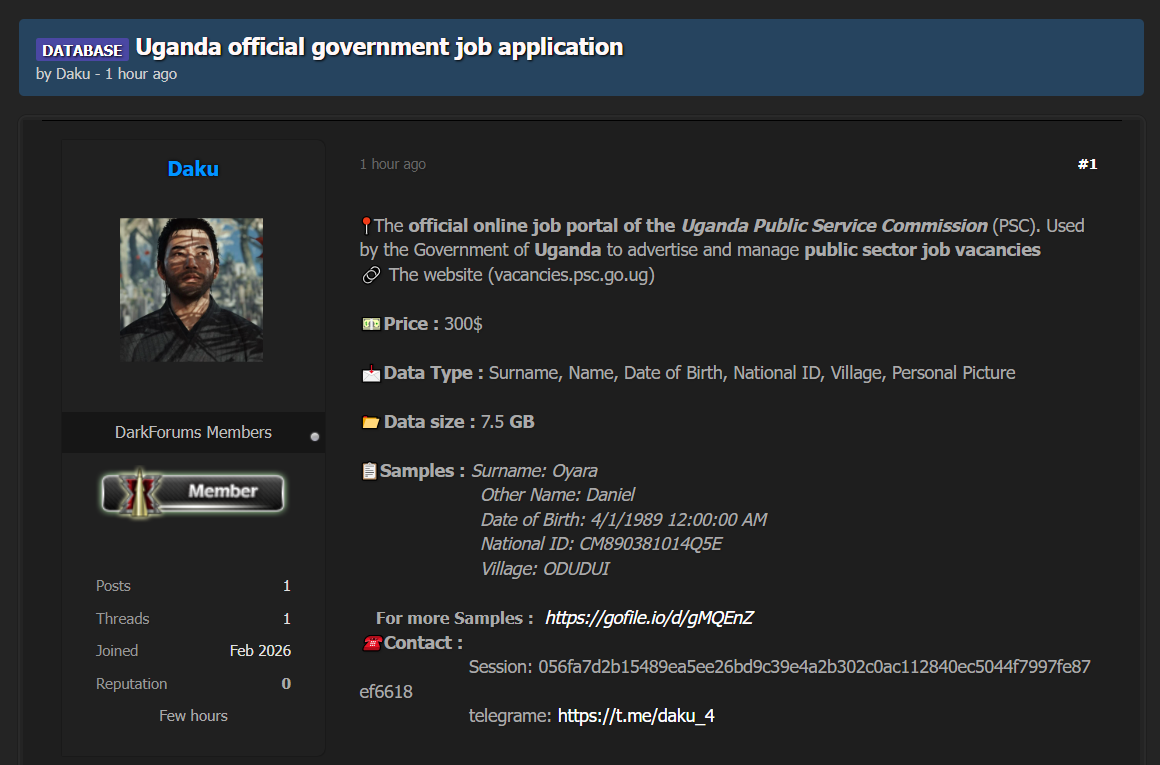This screenshot has height=765, width=1160.
Task: Click the envelope icon beside Data Type
Action: click(370, 373)
